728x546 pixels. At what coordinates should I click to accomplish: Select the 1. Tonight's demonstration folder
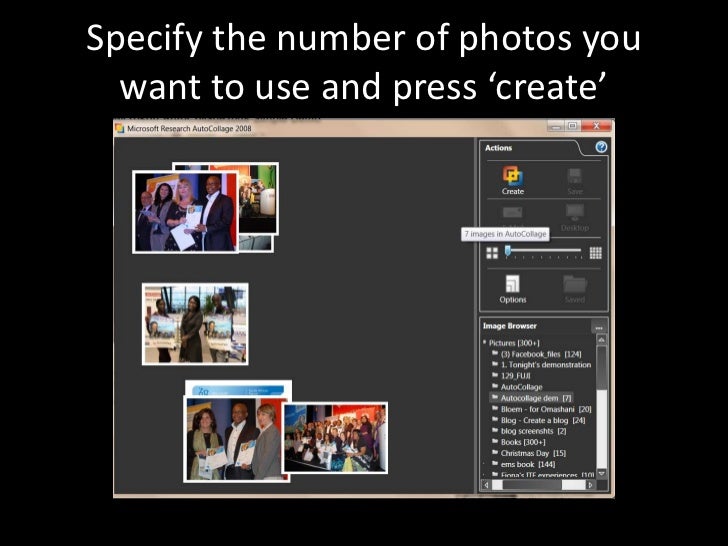pos(541,365)
